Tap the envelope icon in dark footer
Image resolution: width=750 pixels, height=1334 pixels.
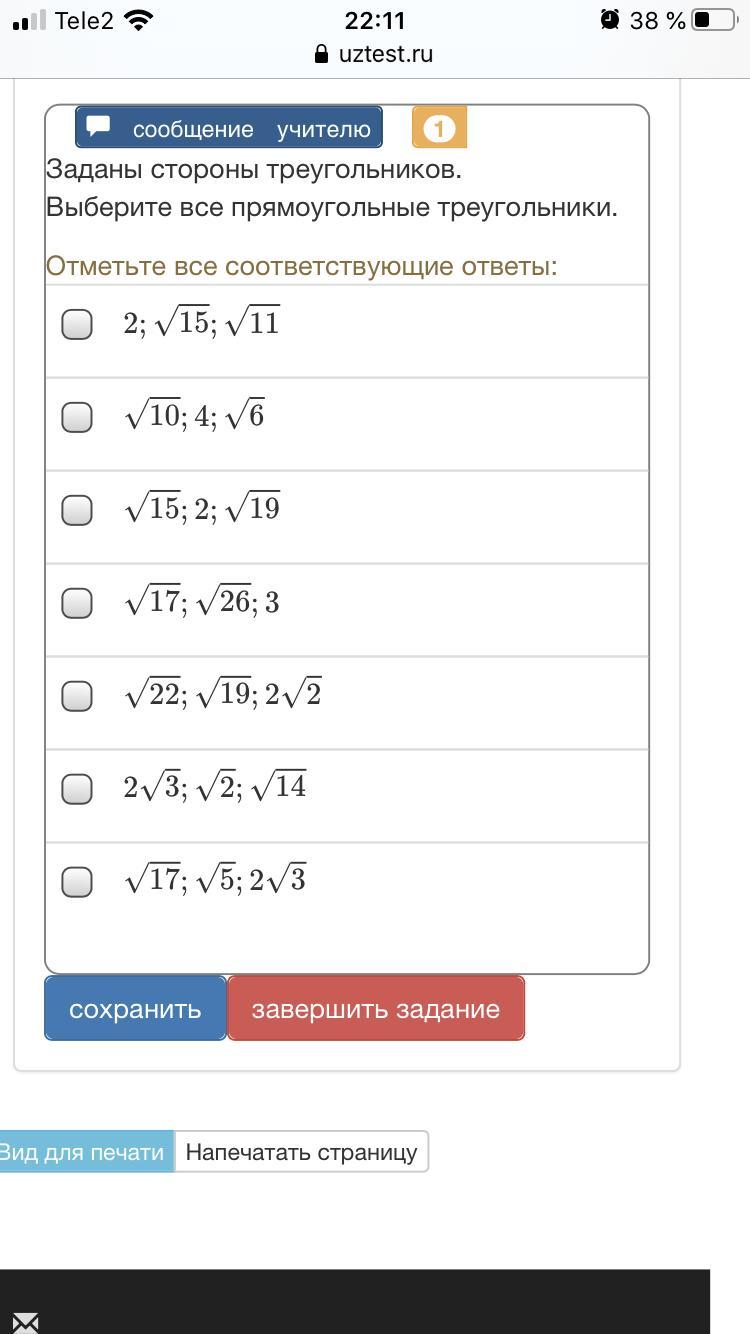(x=25, y=1323)
